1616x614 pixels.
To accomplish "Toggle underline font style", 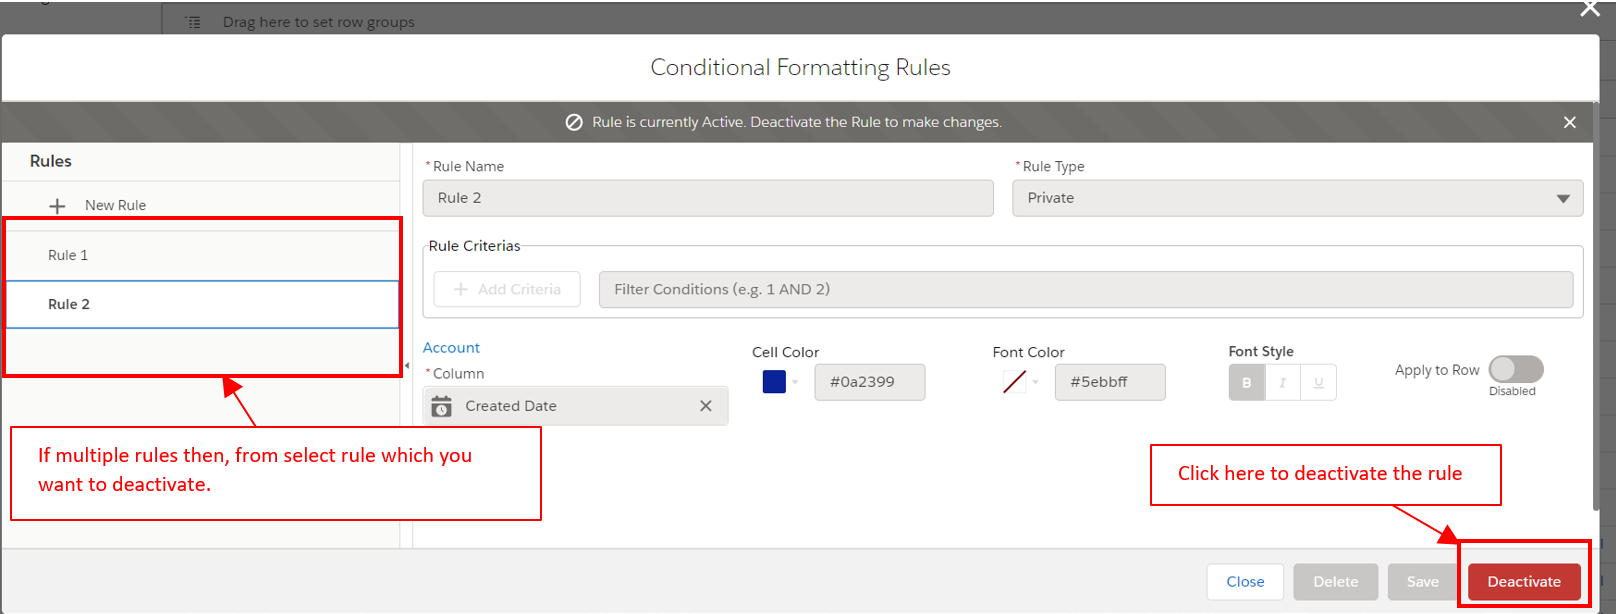I will [x=1318, y=382].
